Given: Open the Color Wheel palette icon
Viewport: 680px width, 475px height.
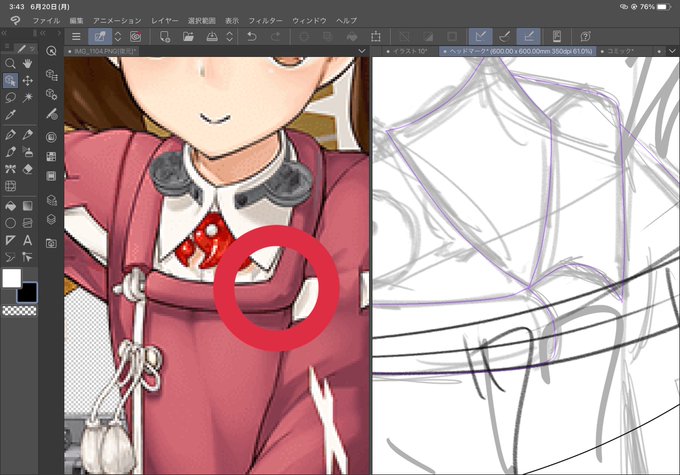Looking at the screenshot, I should click(x=51, y=138).
